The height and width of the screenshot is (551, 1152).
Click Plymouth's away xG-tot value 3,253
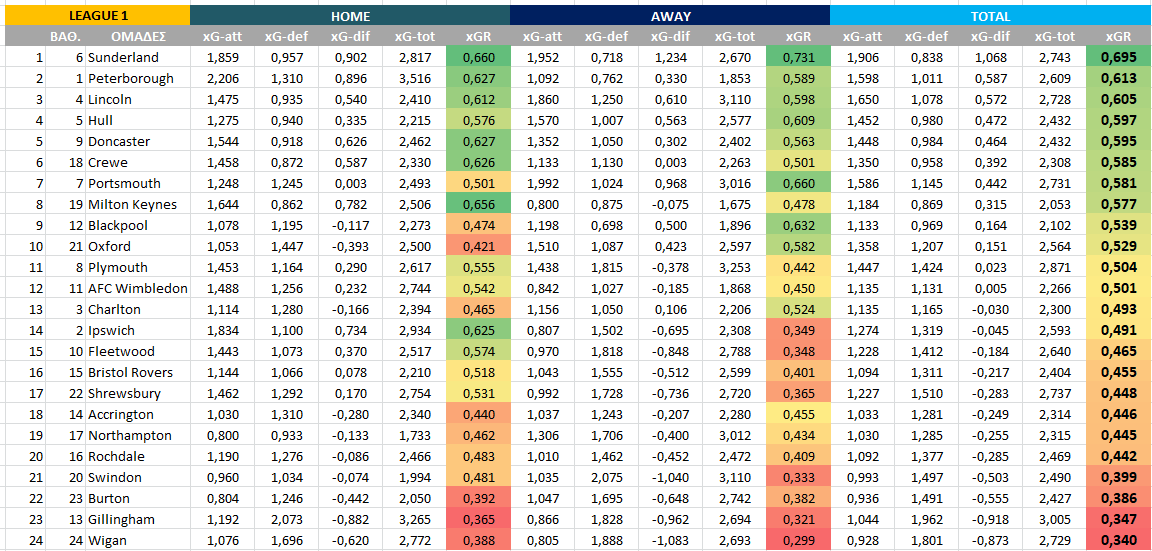point(734,267)
